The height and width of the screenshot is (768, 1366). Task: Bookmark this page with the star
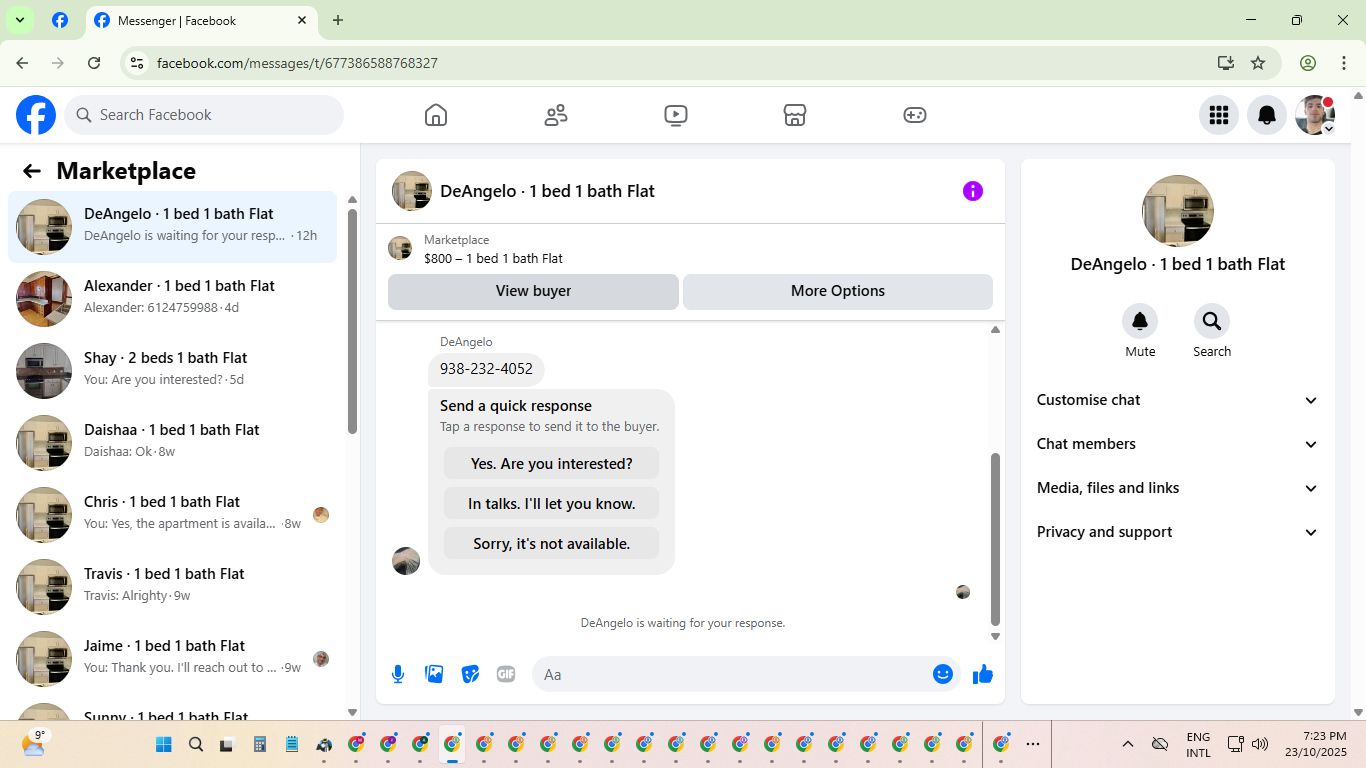pos(1258,63)
